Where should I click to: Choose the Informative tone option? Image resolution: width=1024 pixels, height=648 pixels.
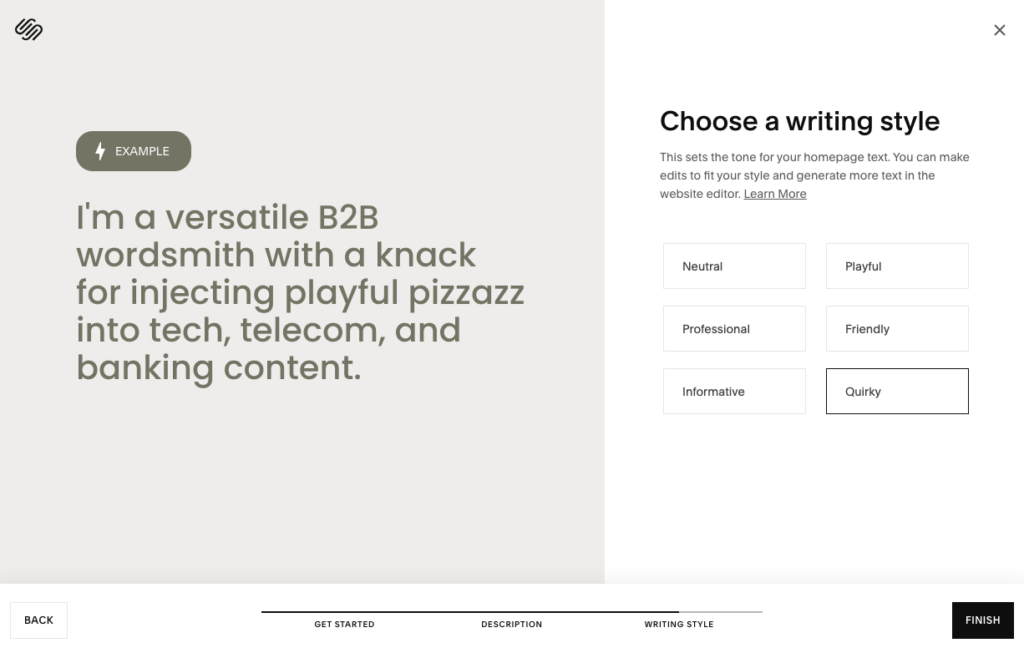(x=734, y=391)
